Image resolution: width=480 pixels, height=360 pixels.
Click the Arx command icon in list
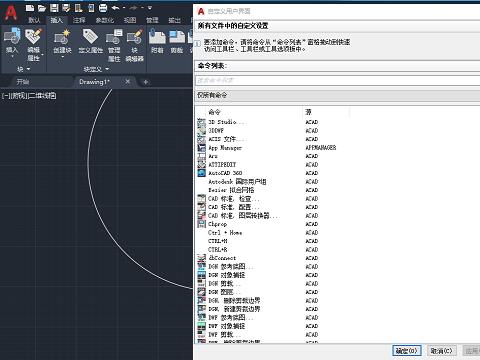tap(201, 156)
